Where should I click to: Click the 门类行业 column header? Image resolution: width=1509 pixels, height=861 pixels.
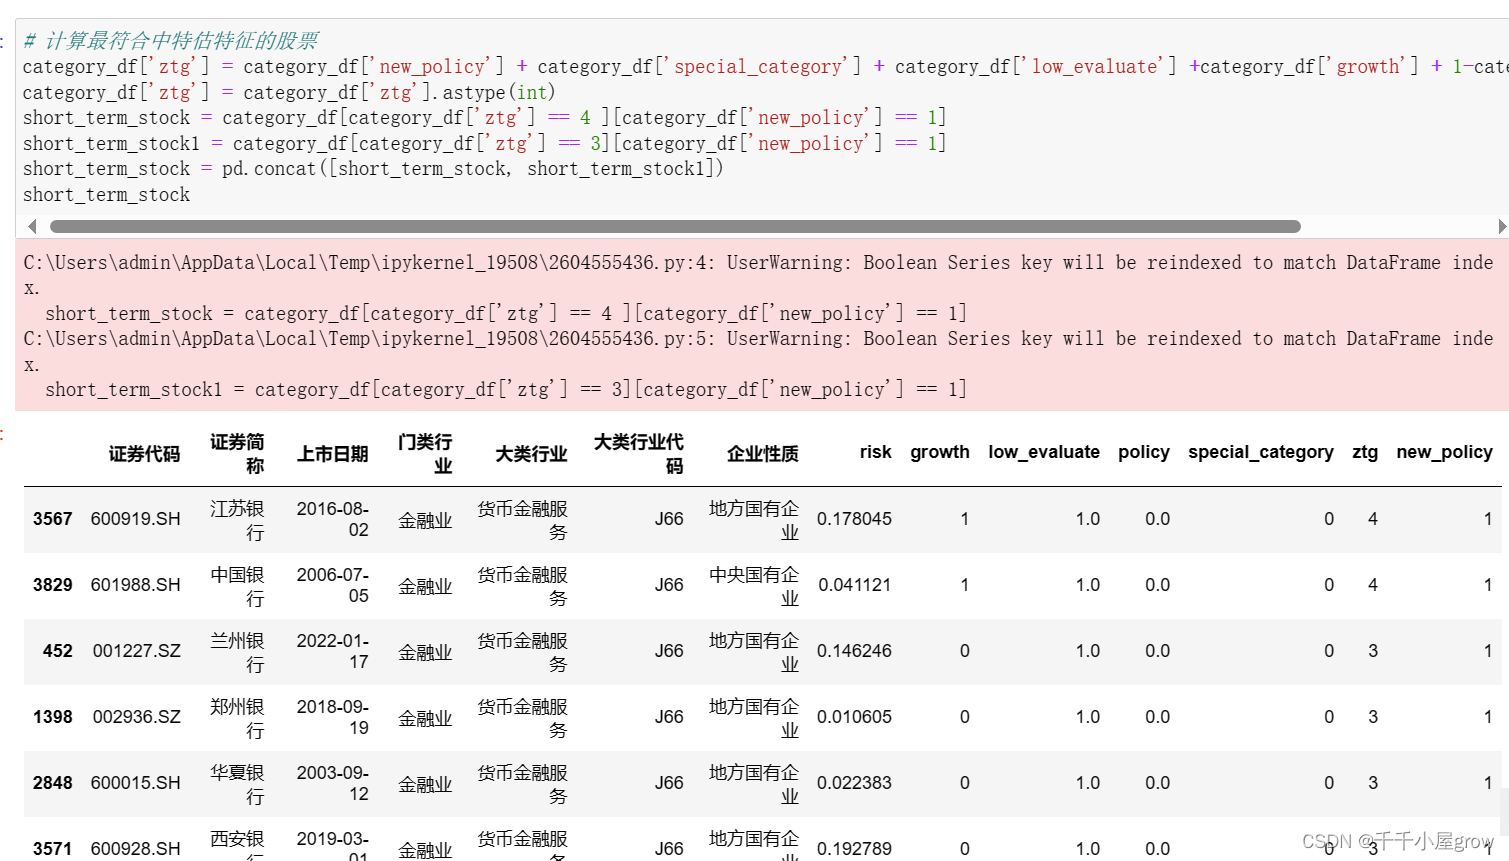tap(425, 454)
